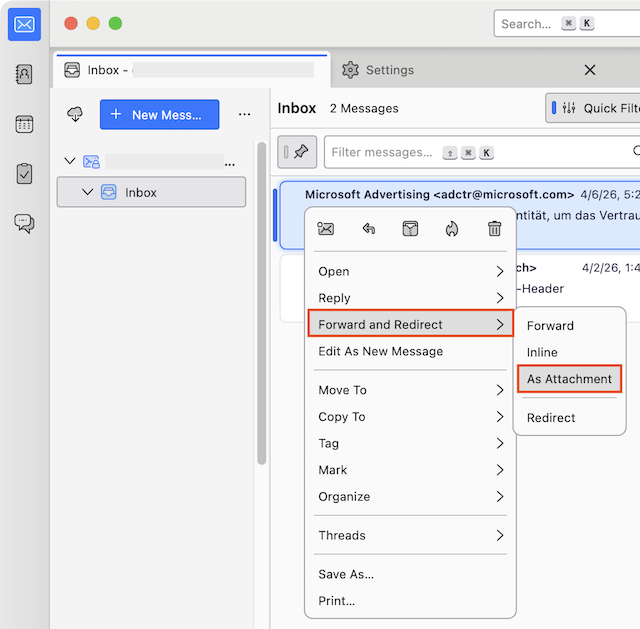Close the Settings tab
The height and width of the screenshot is (629, 640).
[x=590, y=70]
